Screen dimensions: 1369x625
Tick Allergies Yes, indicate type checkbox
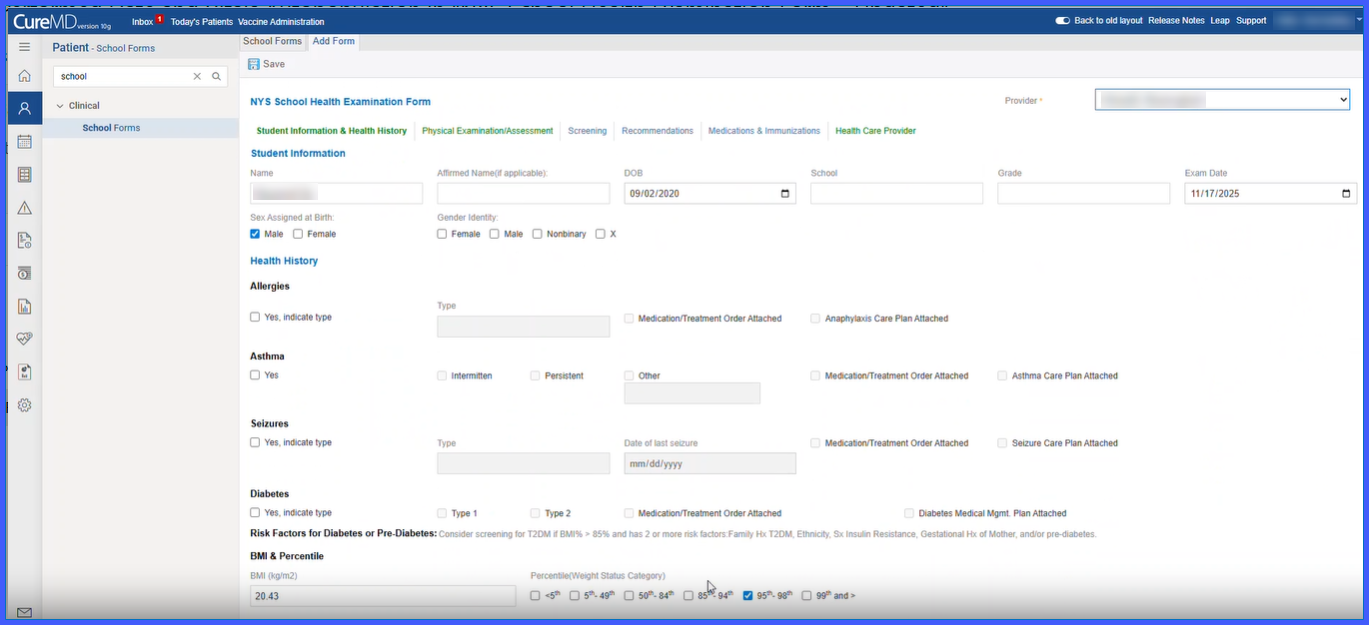coord(255,317)
